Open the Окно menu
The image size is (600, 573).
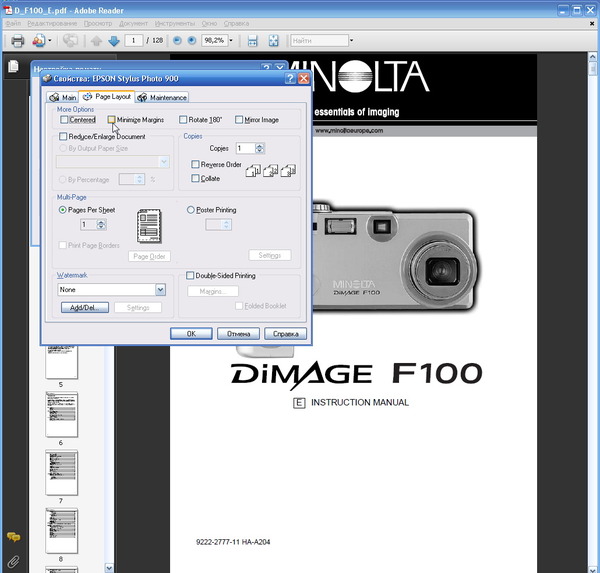(209, 23)
